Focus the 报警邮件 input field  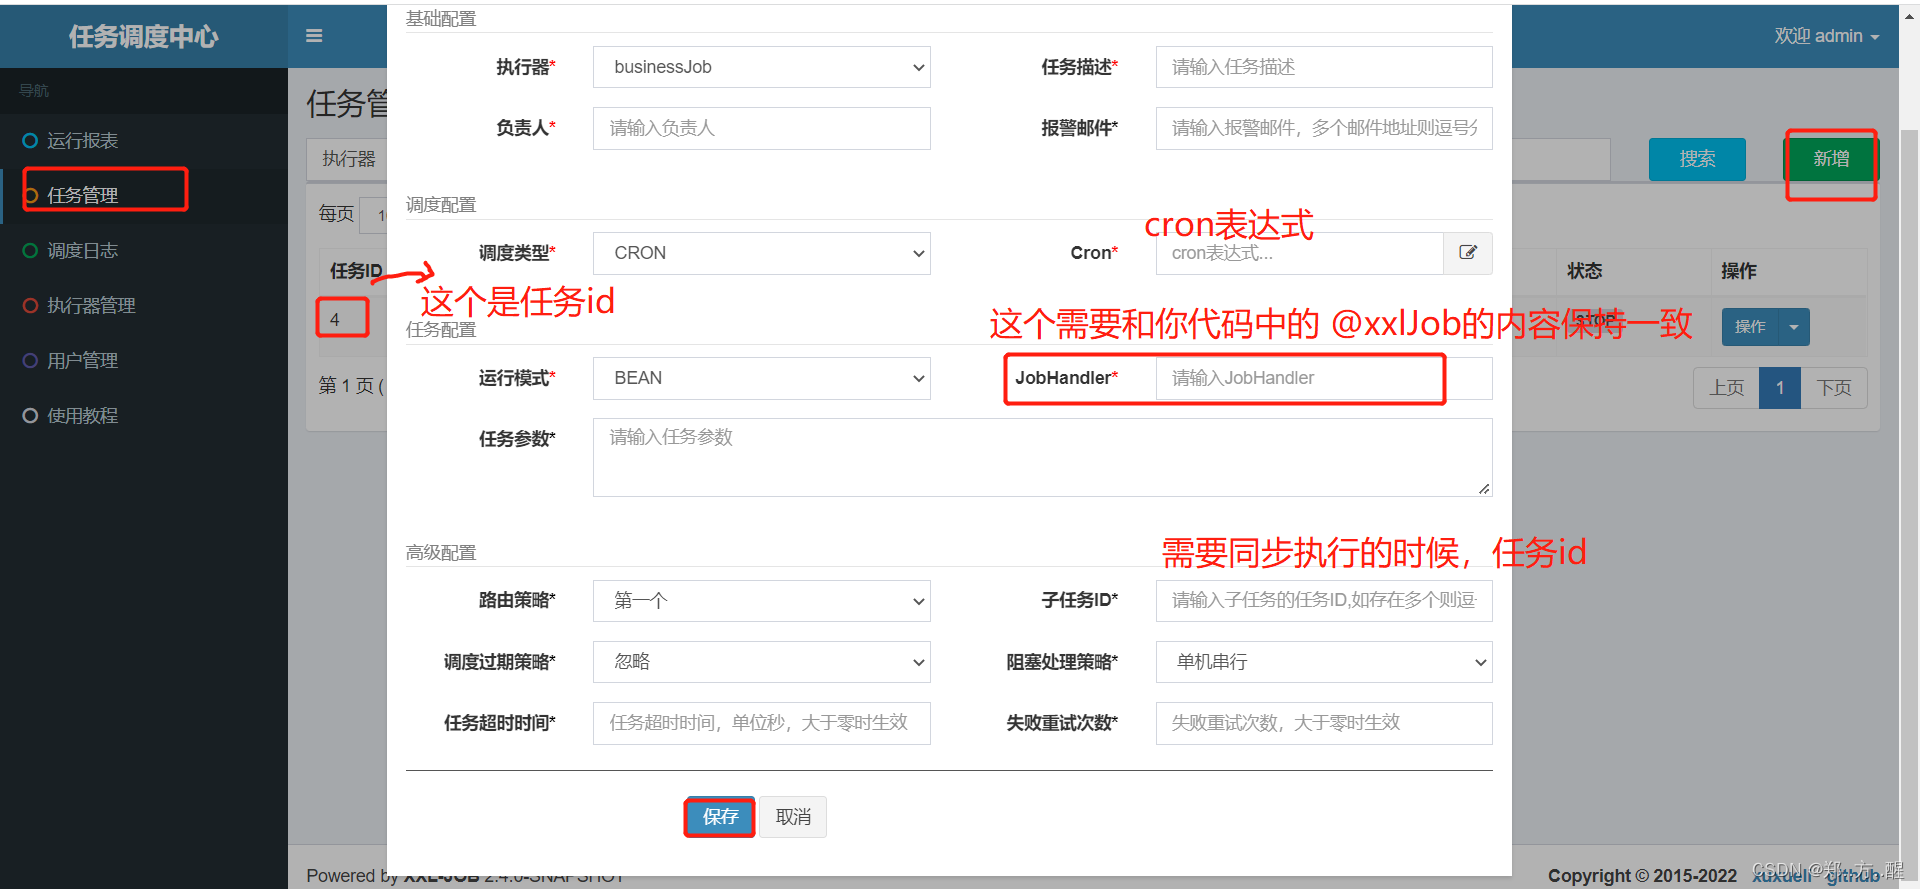coord(1324,128)
